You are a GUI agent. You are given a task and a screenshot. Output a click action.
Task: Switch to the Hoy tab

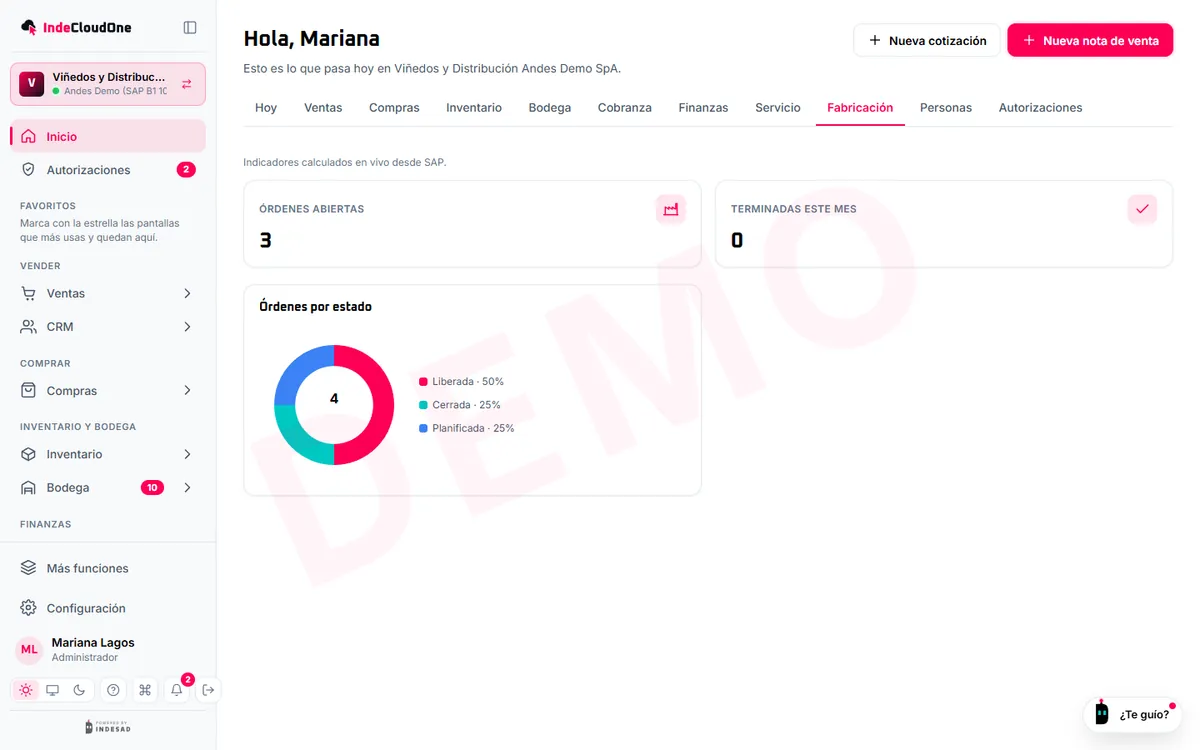[x=266, y=107]
